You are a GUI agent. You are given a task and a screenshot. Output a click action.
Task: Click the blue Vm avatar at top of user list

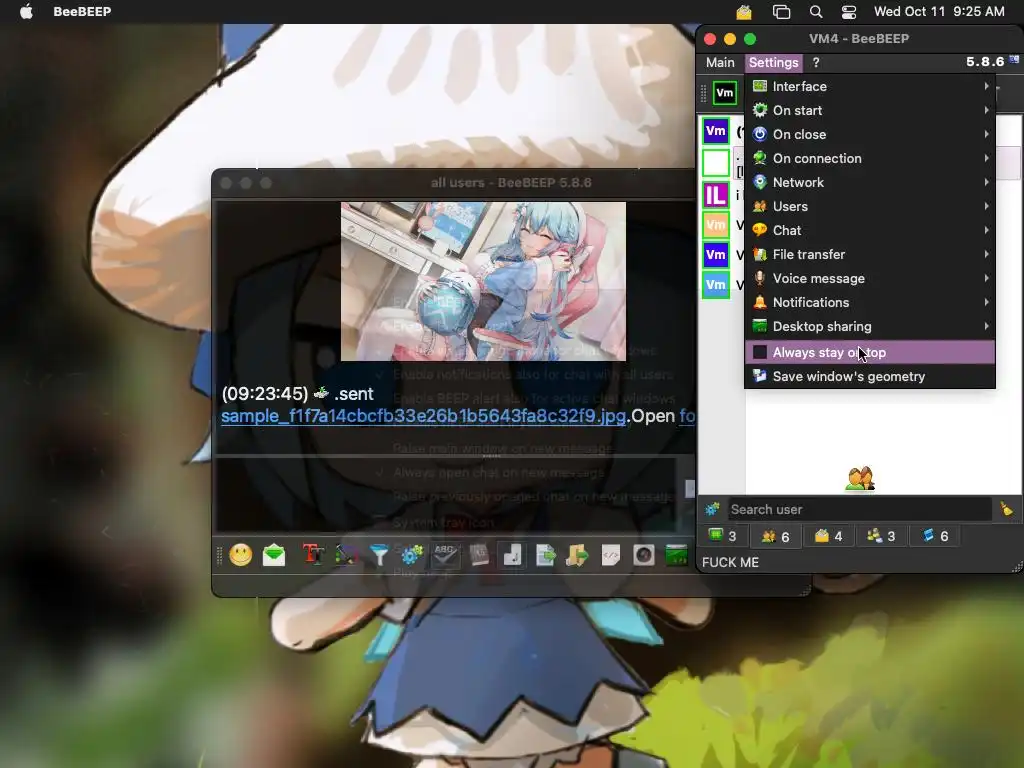tap(716, 131)
